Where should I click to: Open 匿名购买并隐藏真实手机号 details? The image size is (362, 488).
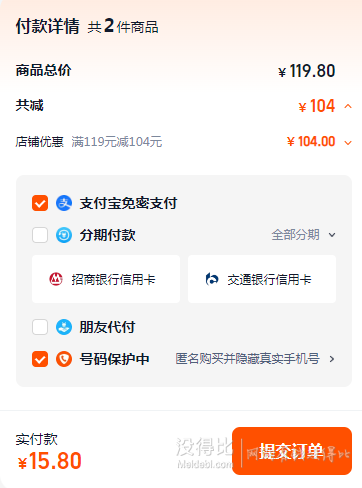coord(255,359)
